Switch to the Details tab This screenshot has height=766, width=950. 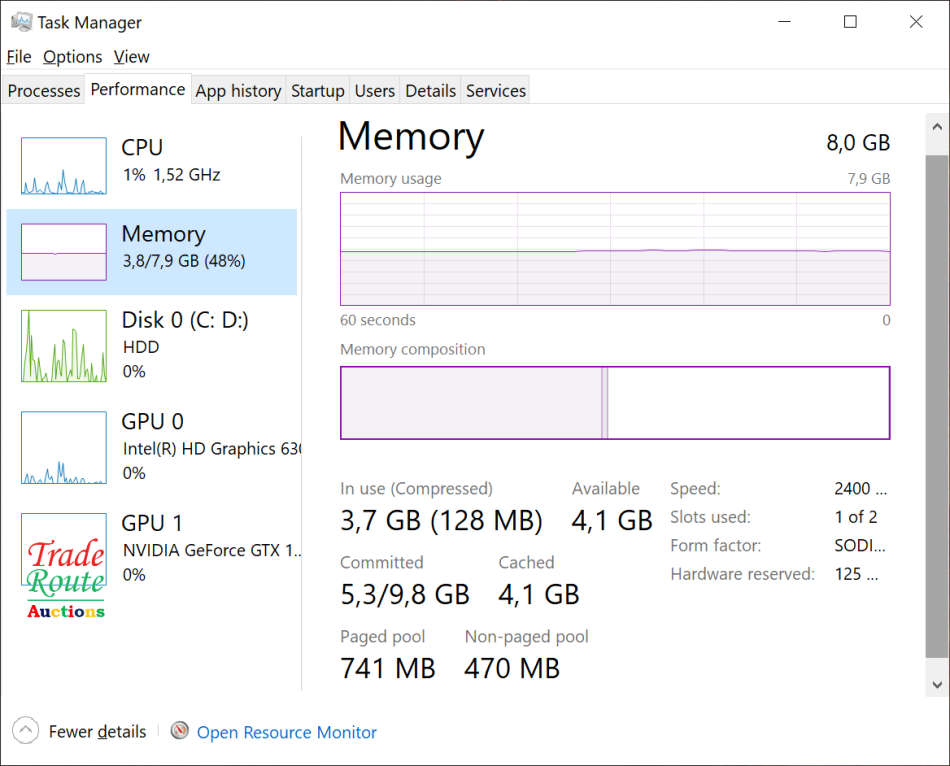[x=430, y=91]
